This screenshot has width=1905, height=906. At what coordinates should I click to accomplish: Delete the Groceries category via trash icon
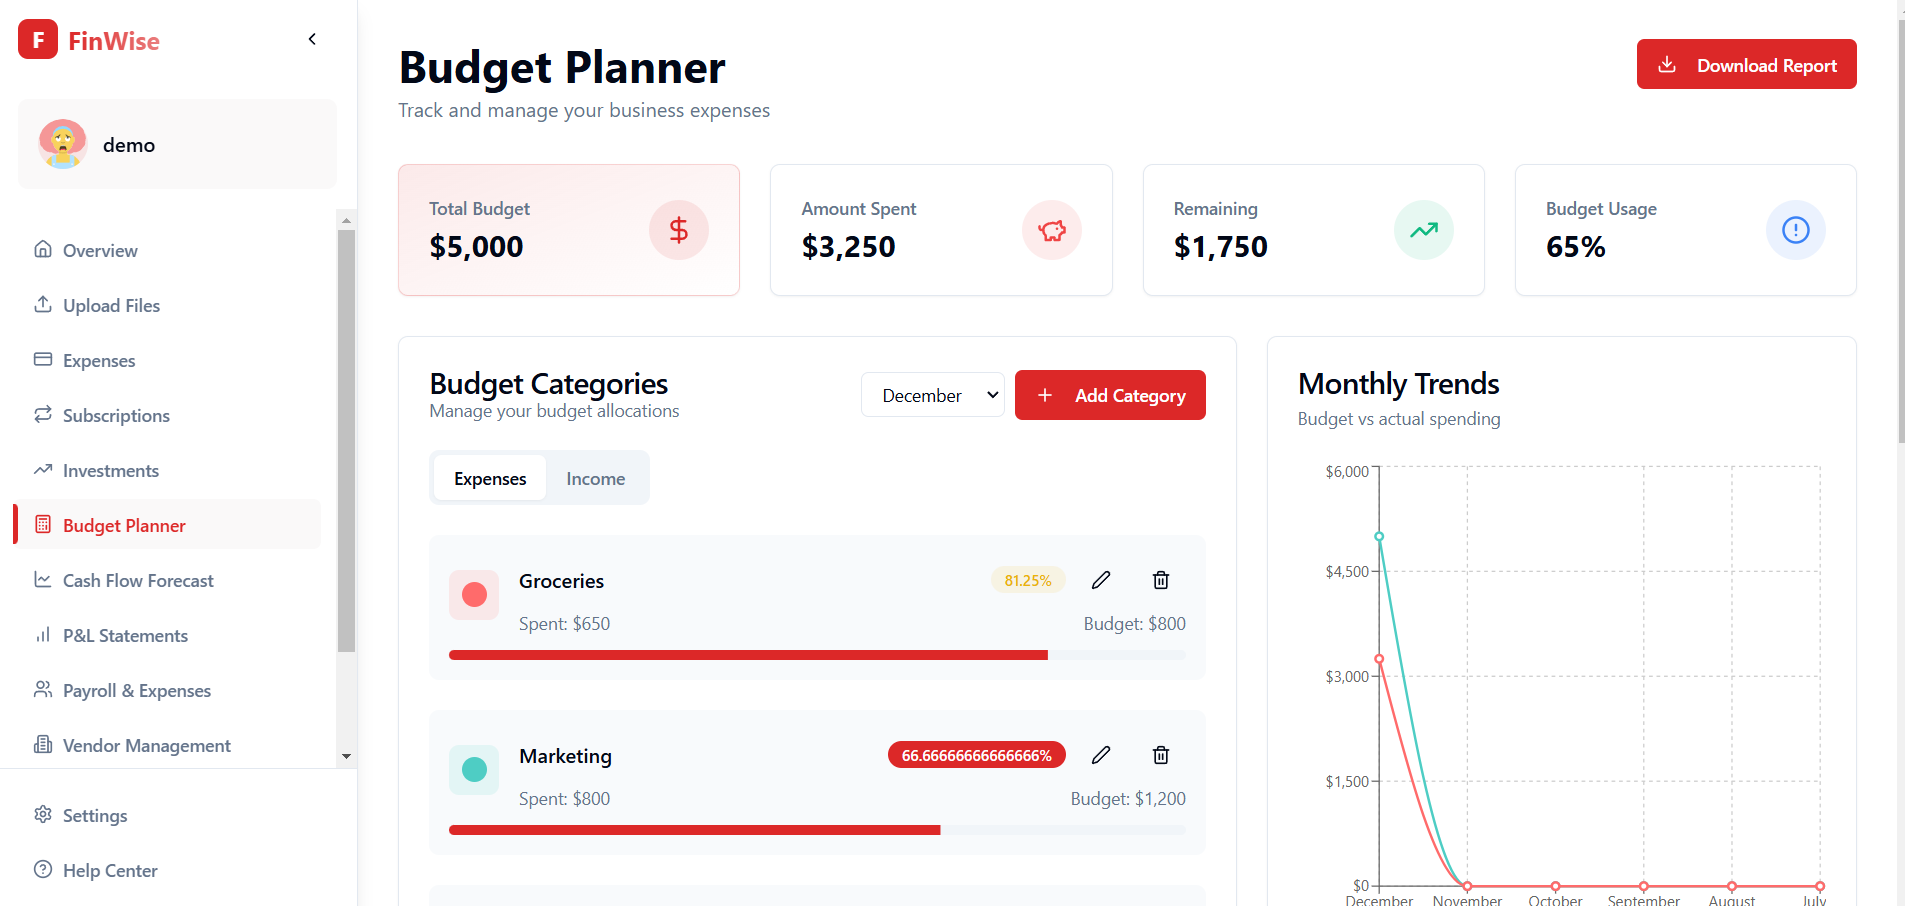pyautogui.click(x=1160, y=580)
